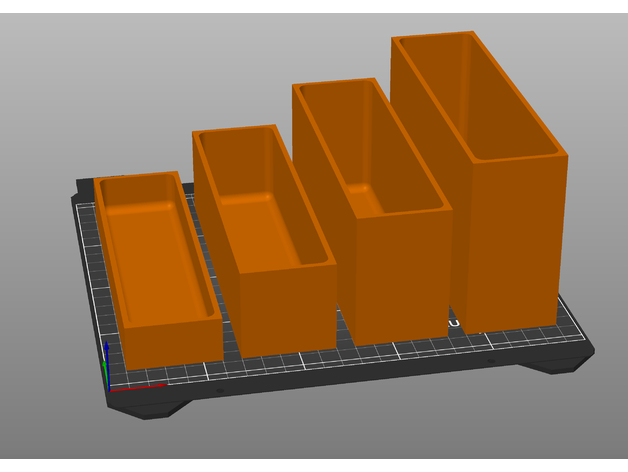Image resolution: width=628 pixels, height=472 pixels.
Task: Click the blue Z axis arrow
Action: coord(107,352)
